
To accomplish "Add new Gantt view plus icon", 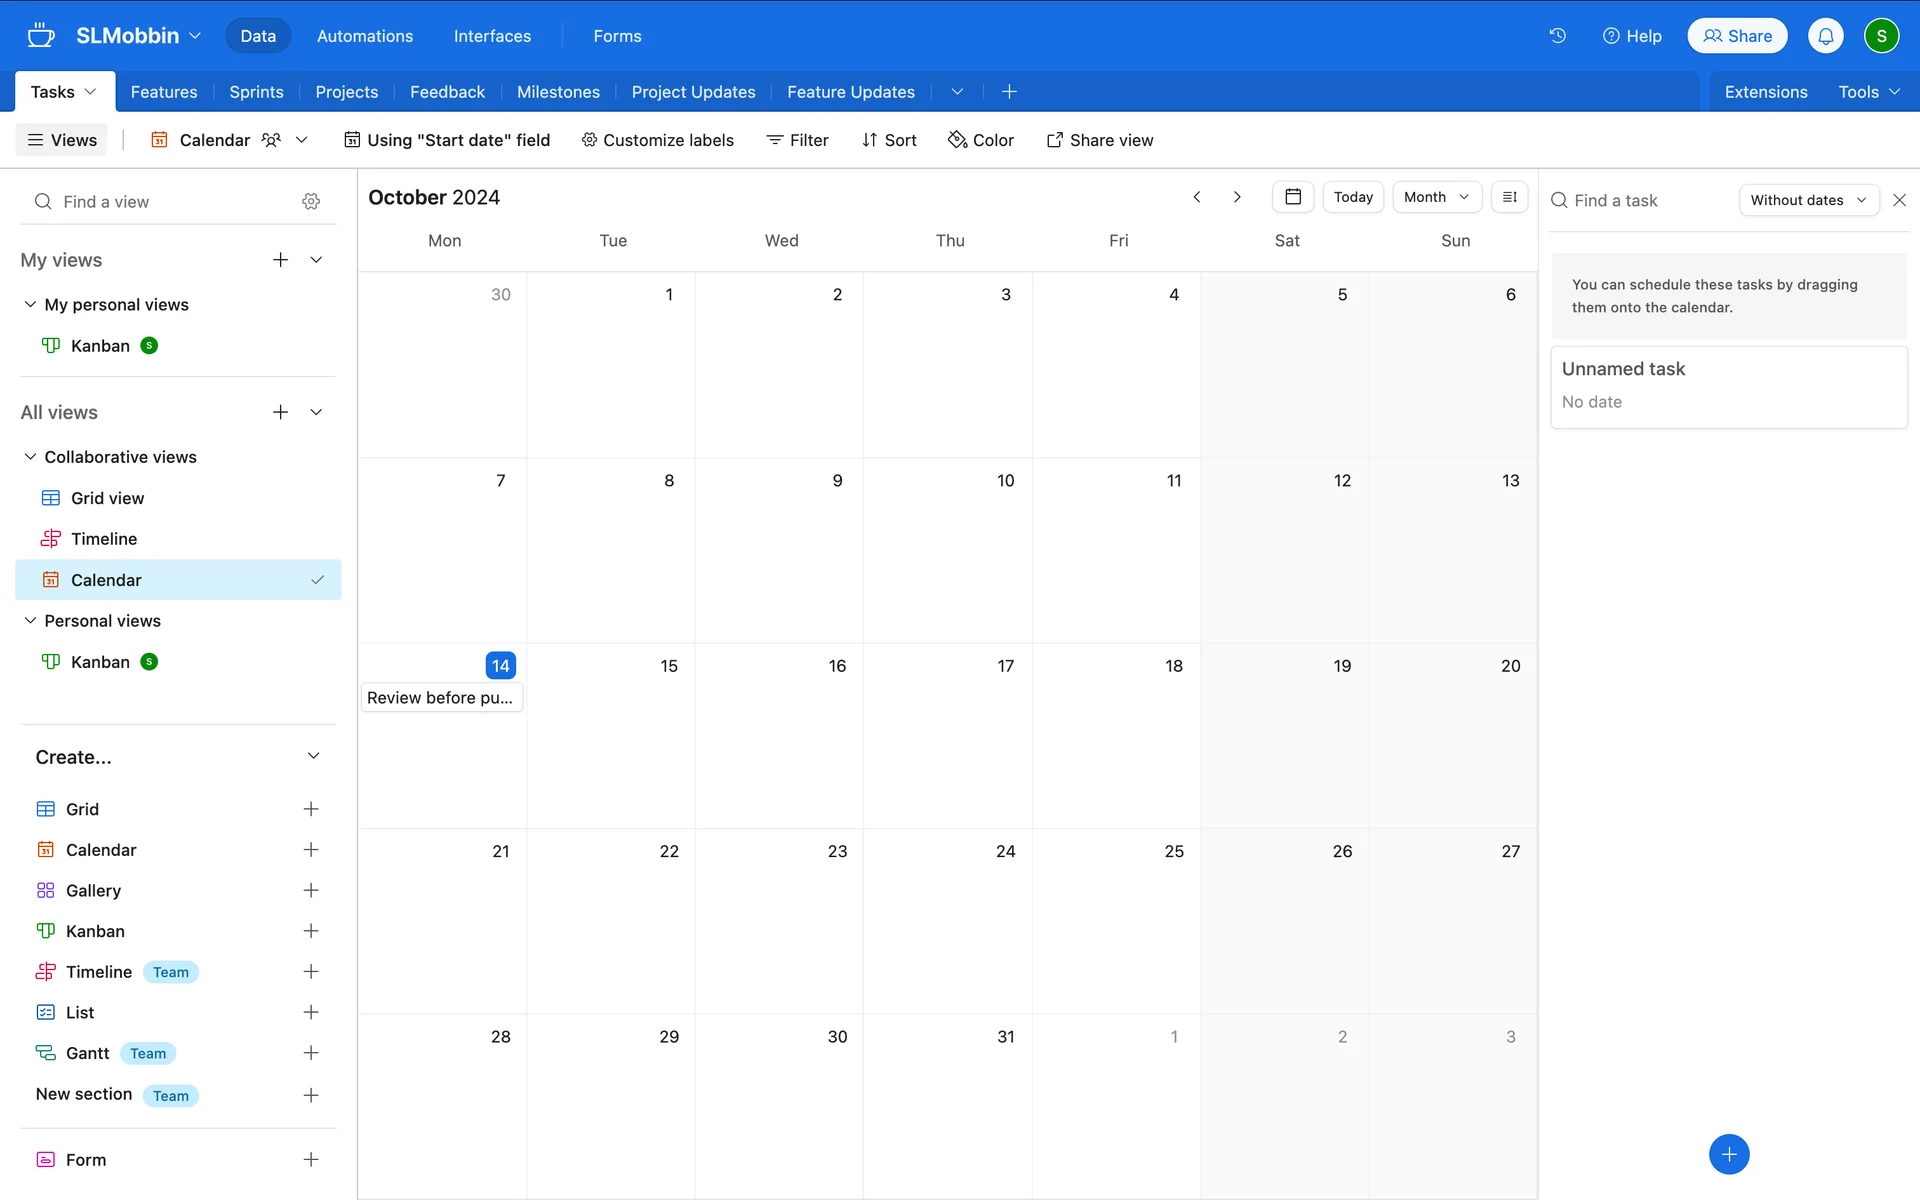I will pos(311,1053).
